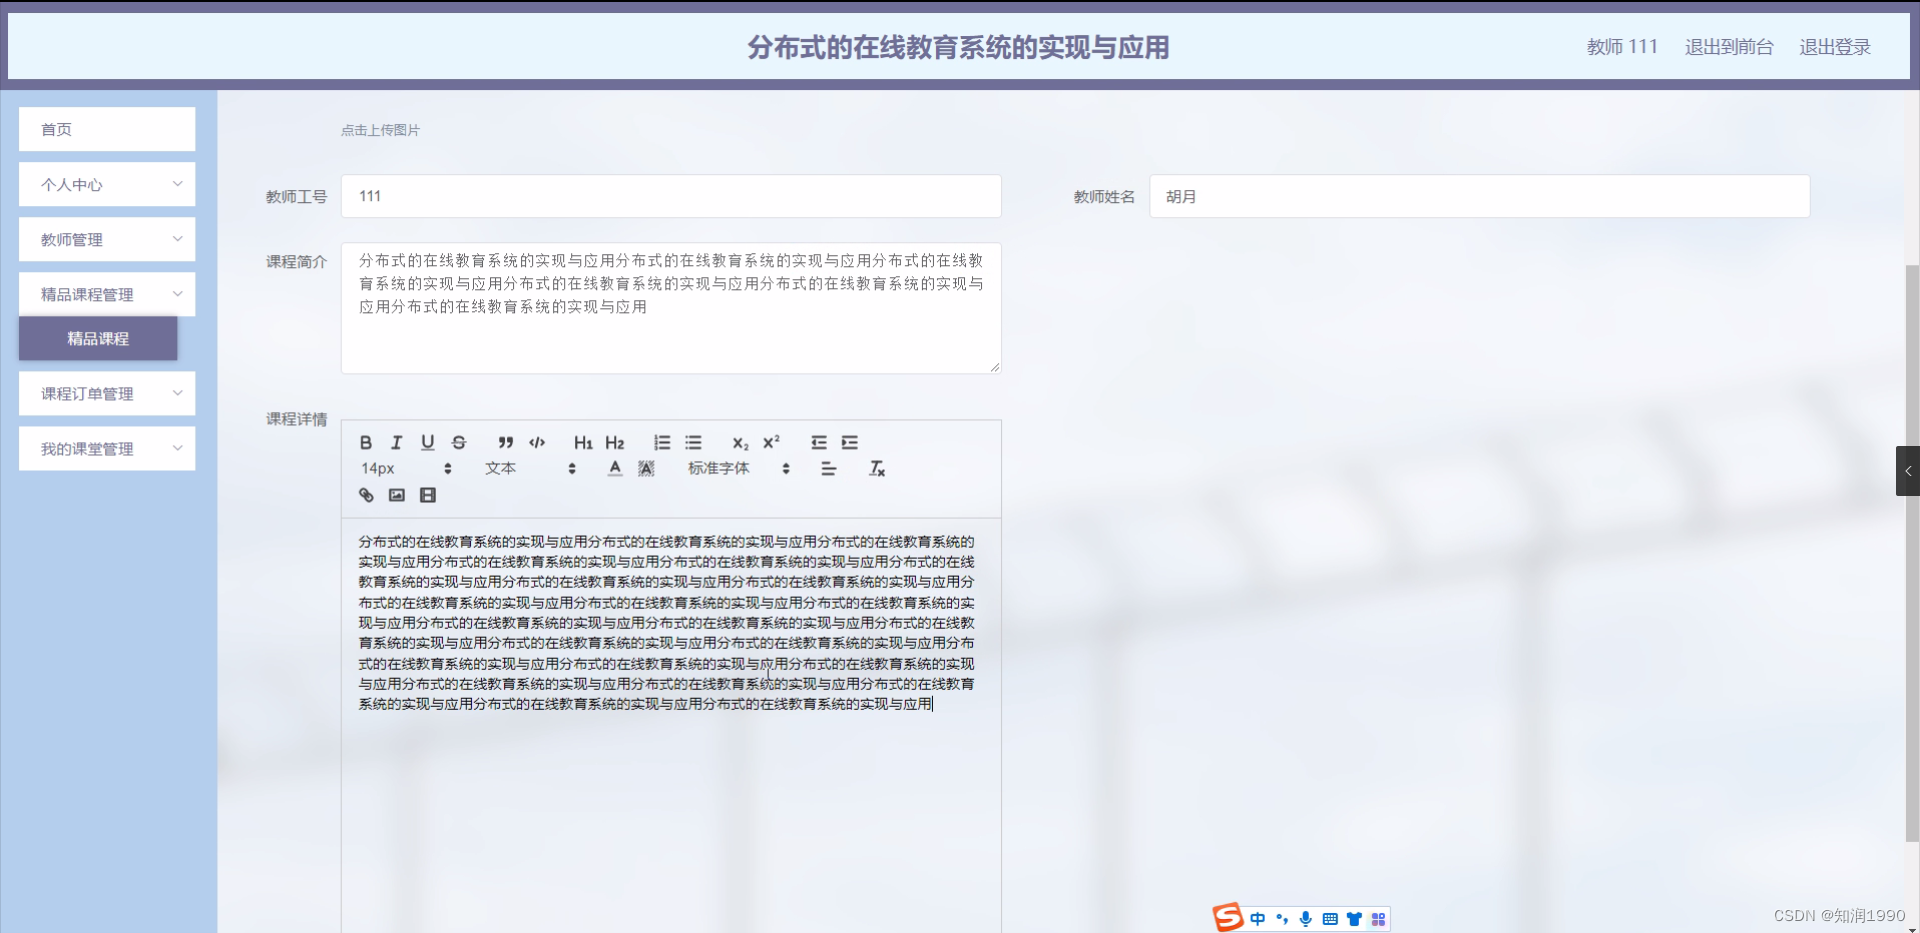Insert a code block in the editor

[x=537, y=443]
